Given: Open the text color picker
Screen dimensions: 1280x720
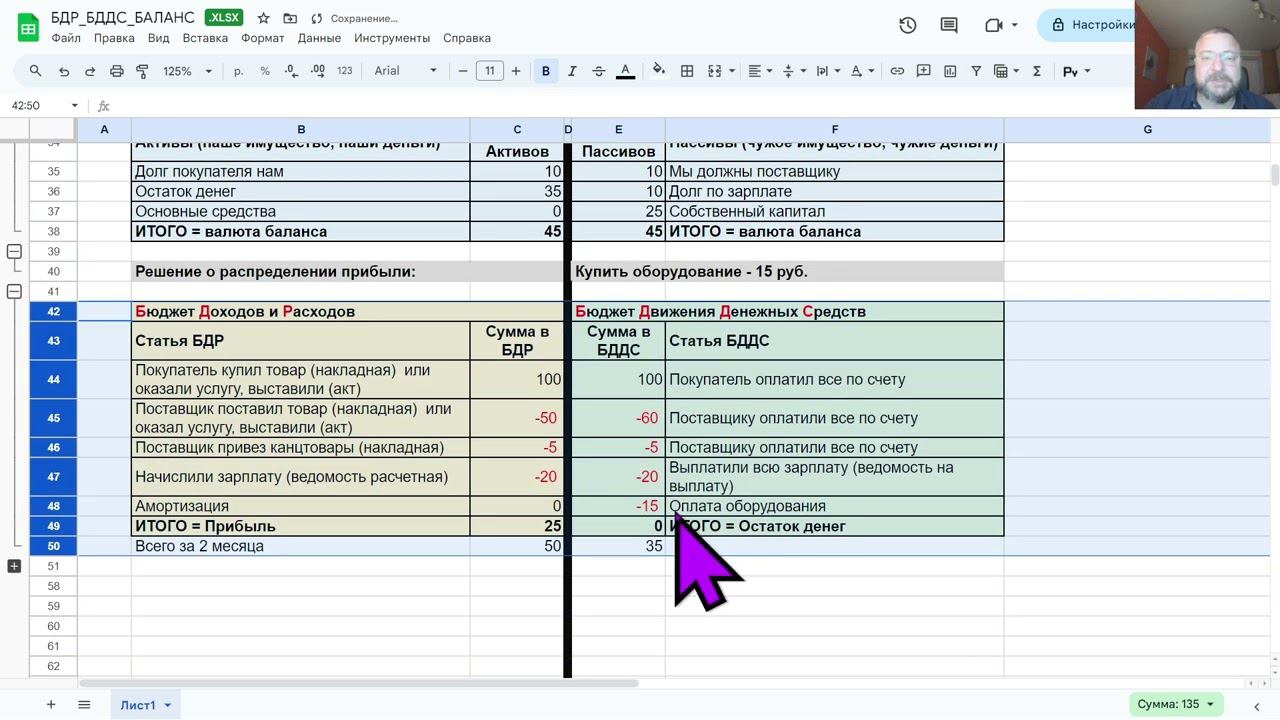Looking at the screenshot, I should (625, 71).
